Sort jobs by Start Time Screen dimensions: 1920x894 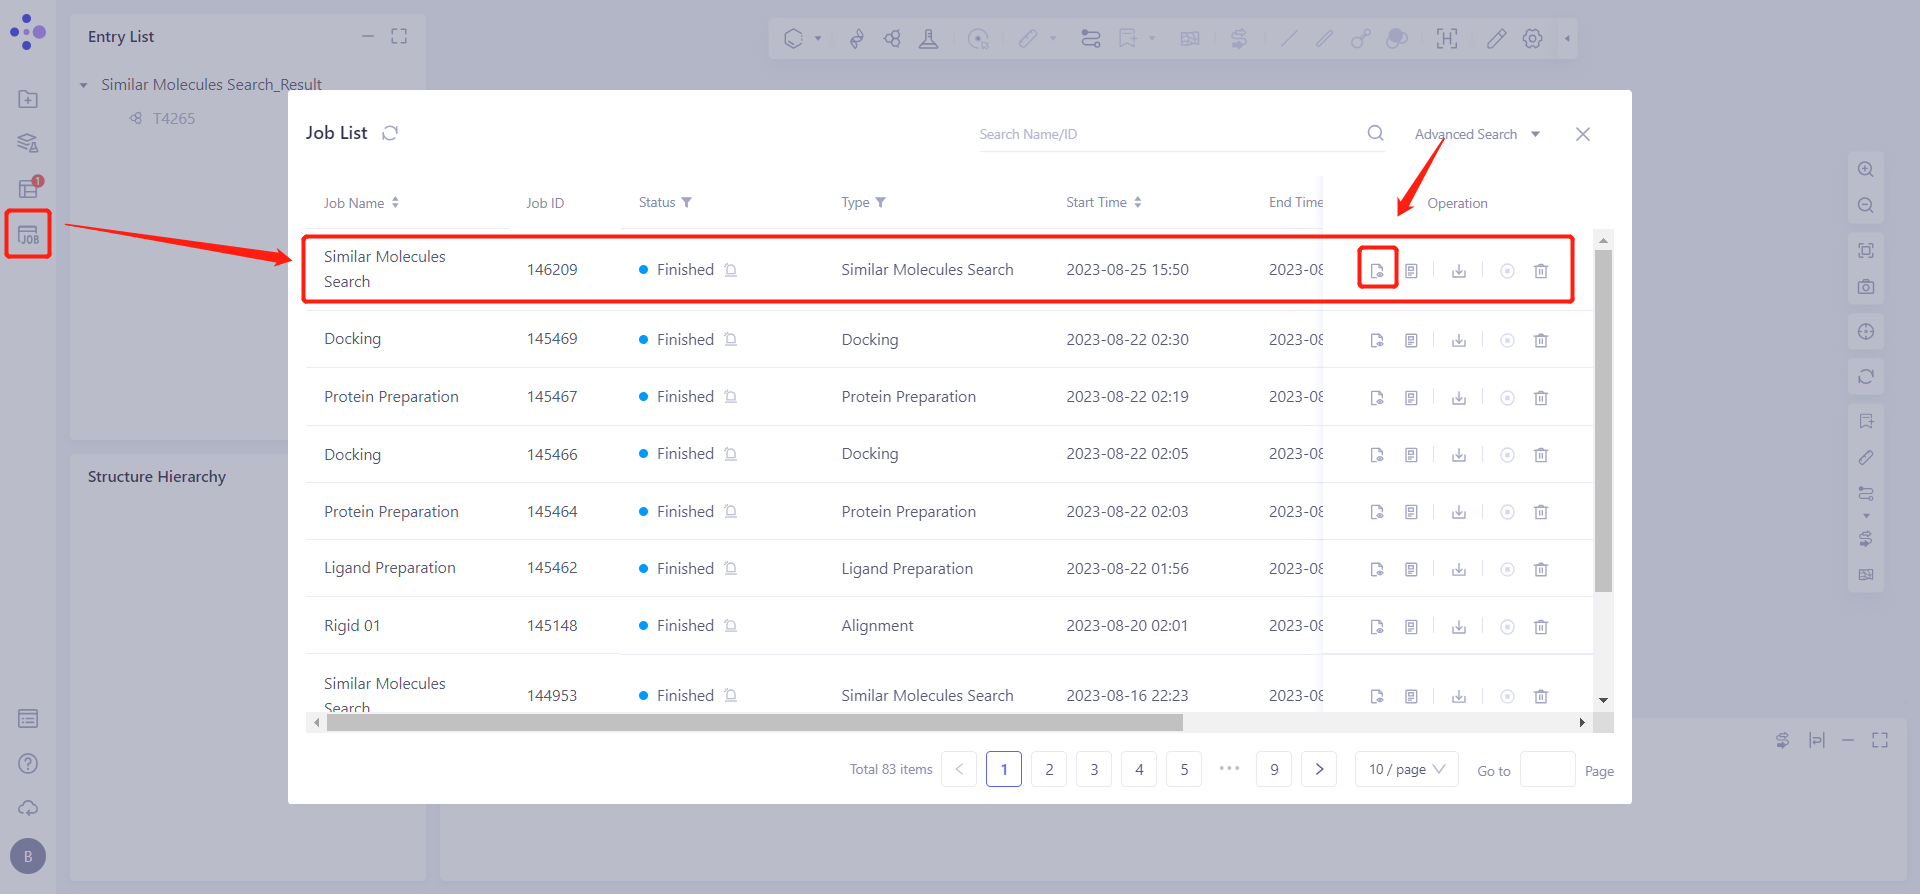[1138, 202]
